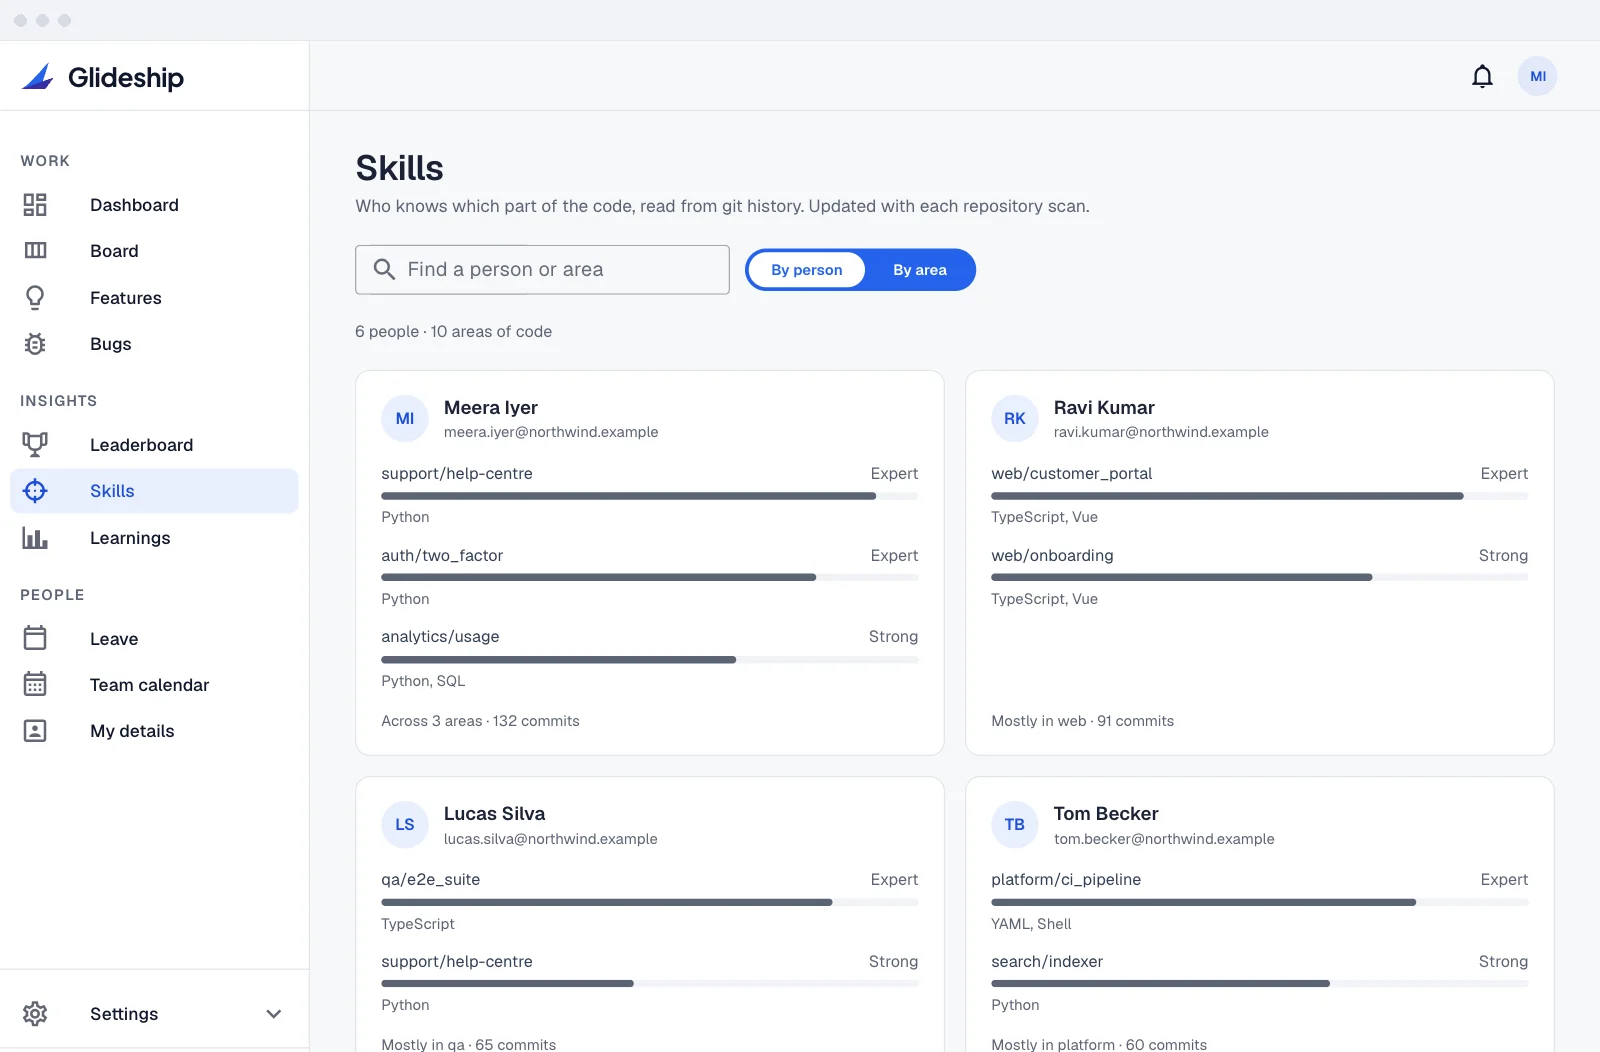Click platform/ci_pipeline skill label

[x=1066, y=879]
